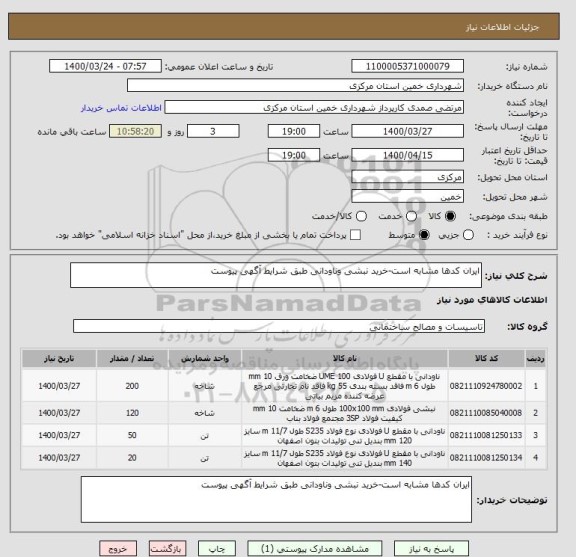
Task: Click the 'پاسخ به نیاز' button
Action: (x=431, y=549)
